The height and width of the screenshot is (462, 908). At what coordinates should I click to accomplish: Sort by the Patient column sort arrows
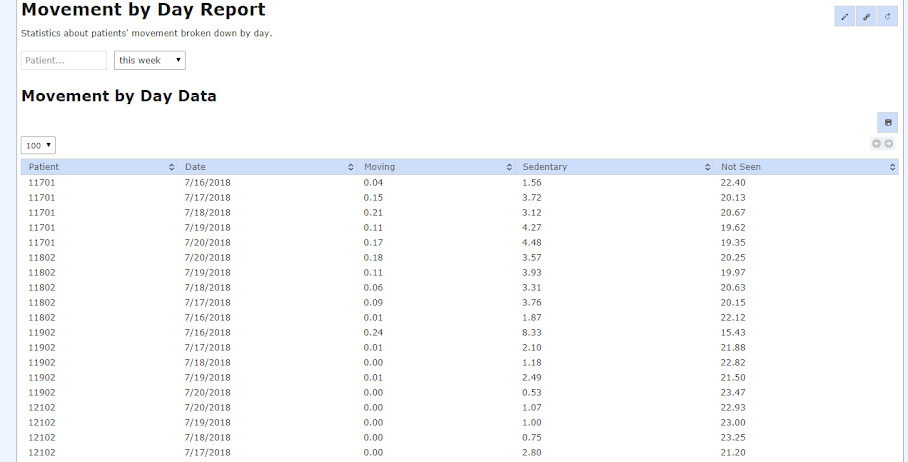coord(171,167)
